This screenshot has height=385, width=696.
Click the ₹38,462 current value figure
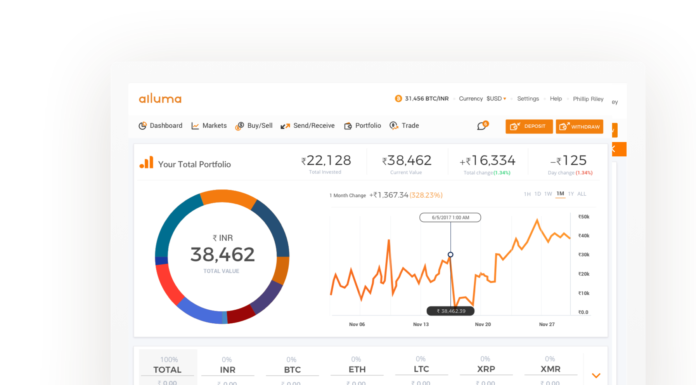pos(407,160)
